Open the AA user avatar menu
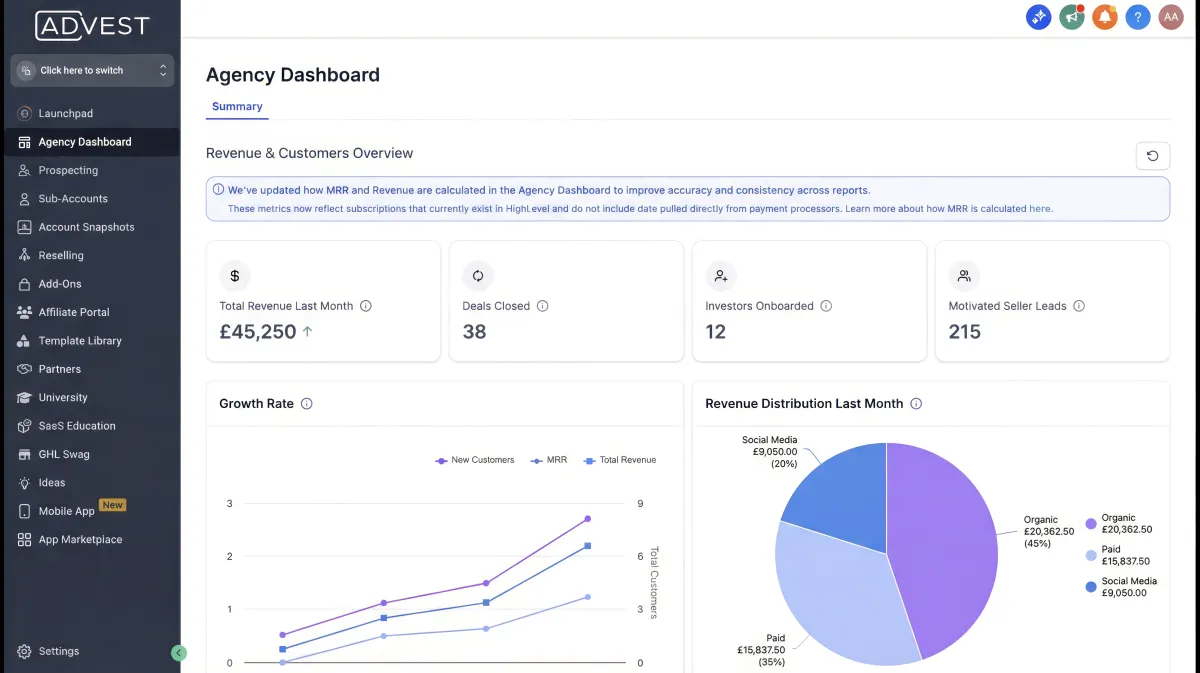1200x673 pixels. click(x=1170, y=17)
